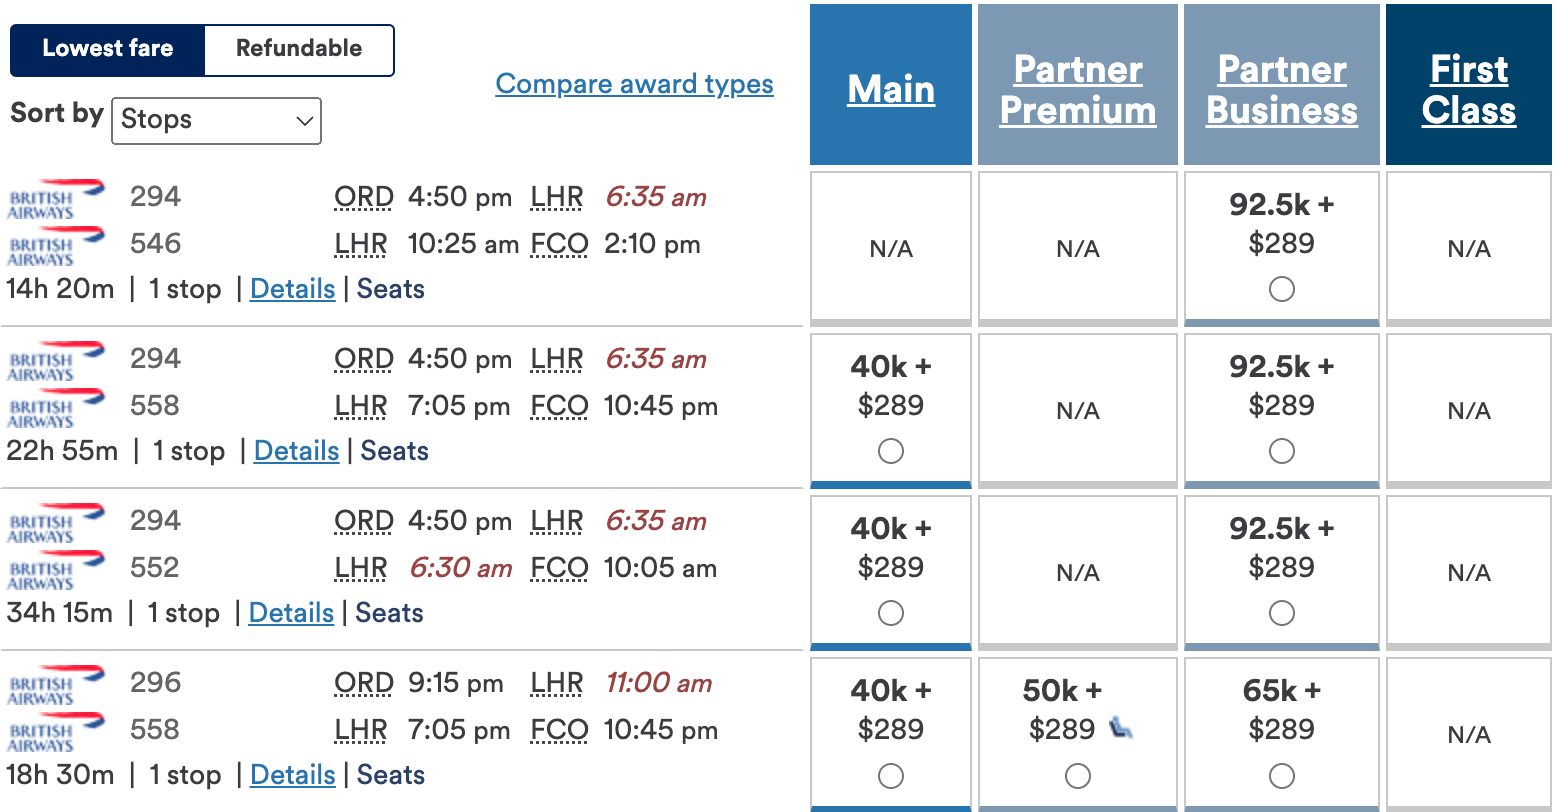The height and width of the screenshot is (812, 1560).
Task: Open the First Class column header link
Action: click(x=1467, y=89)
